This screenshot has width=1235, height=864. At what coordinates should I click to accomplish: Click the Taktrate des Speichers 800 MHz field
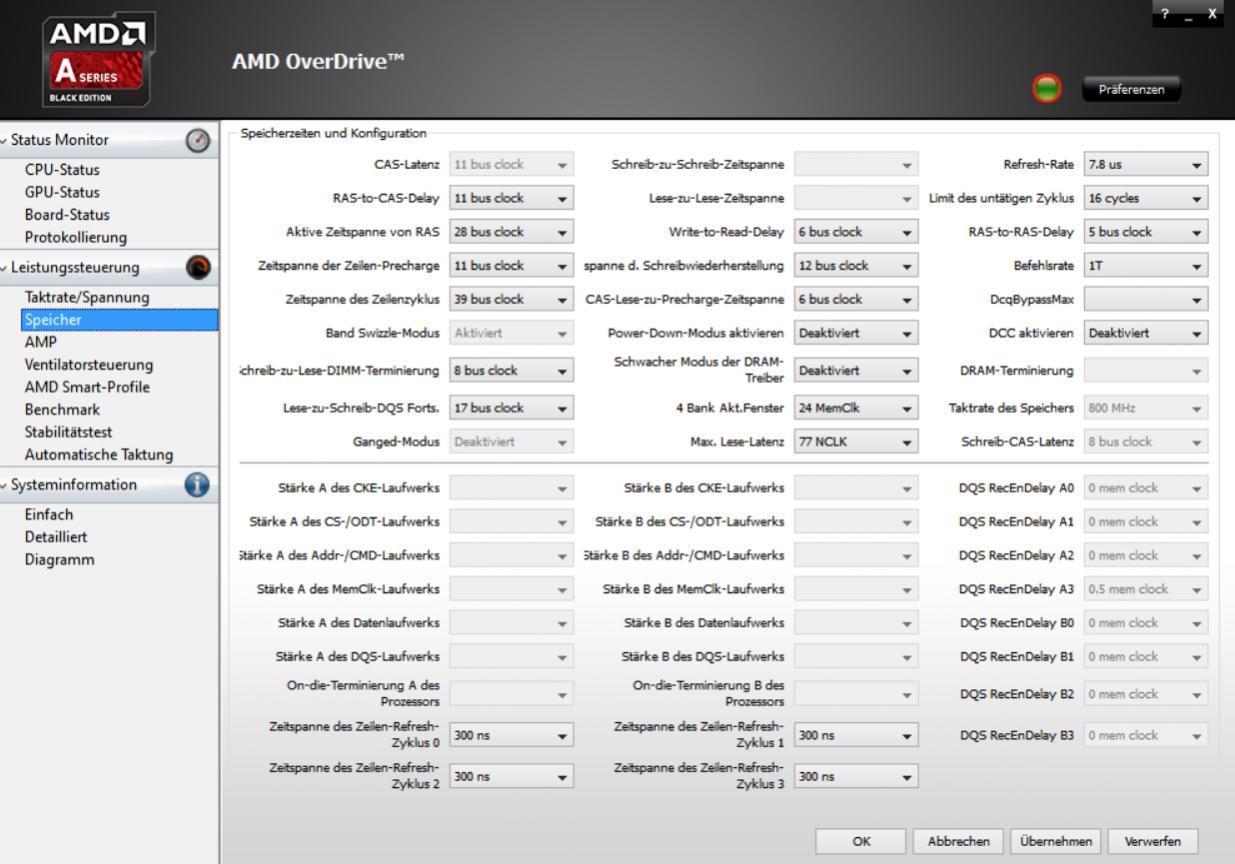(x=1146, y=408)
